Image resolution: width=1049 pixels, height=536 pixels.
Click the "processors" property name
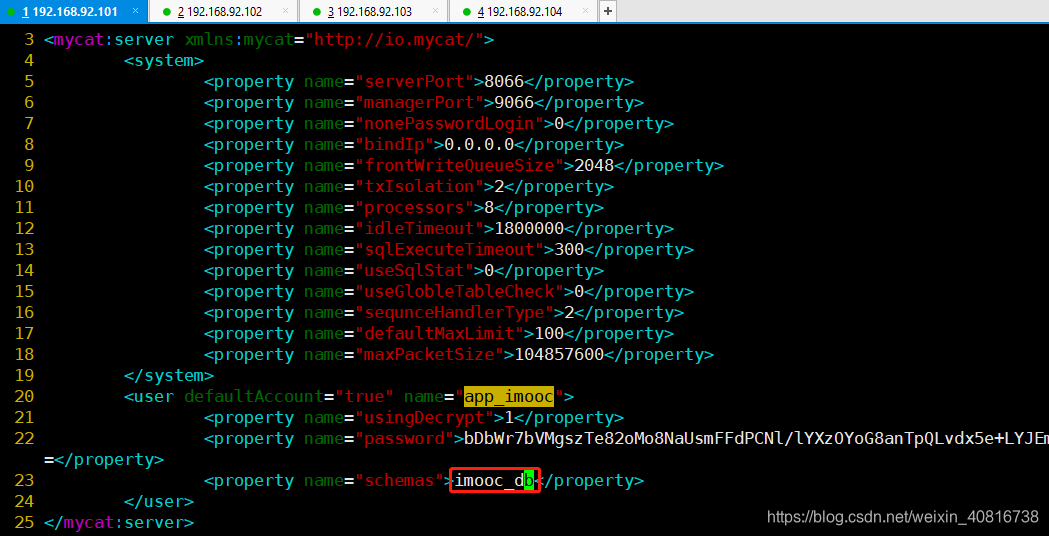coord(414,207)
